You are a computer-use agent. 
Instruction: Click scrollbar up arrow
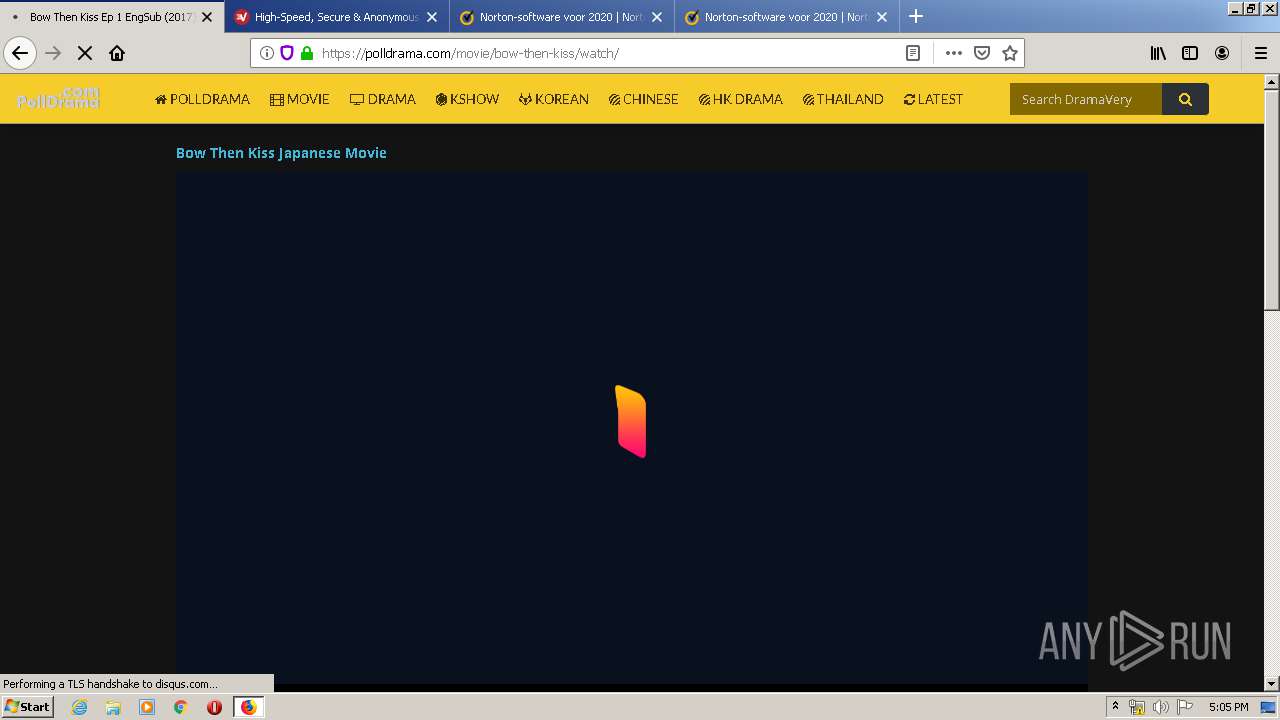tap(1272, 82)
